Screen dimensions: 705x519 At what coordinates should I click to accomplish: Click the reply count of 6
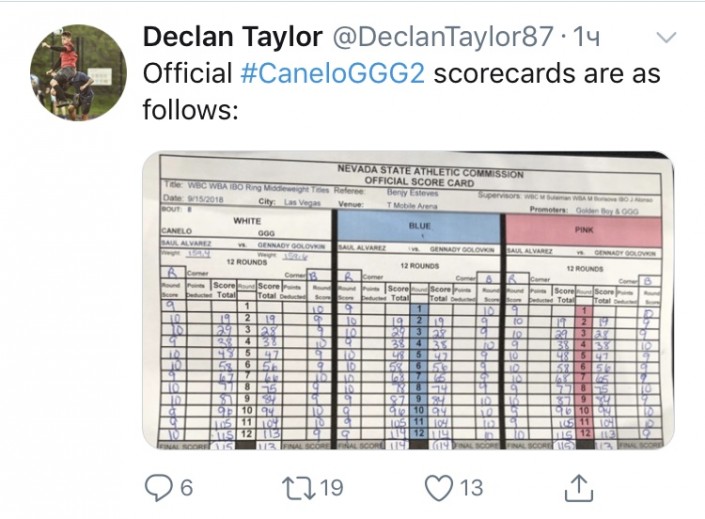coord(187,487)
